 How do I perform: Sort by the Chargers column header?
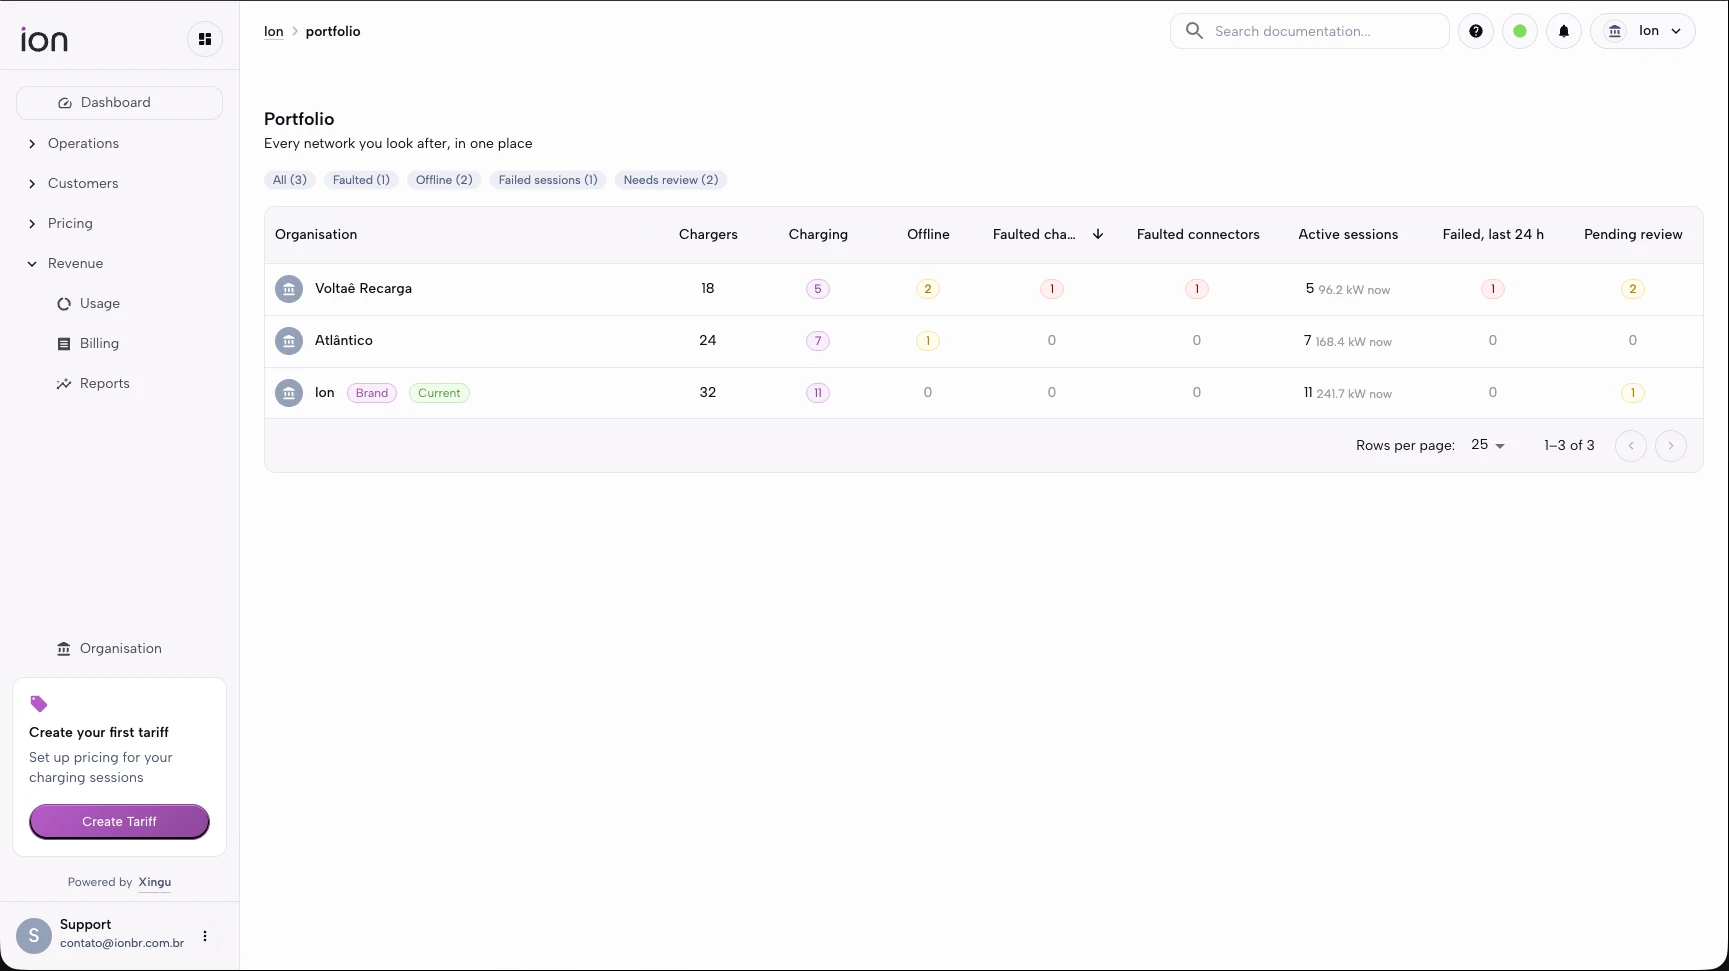pos(708,234)
